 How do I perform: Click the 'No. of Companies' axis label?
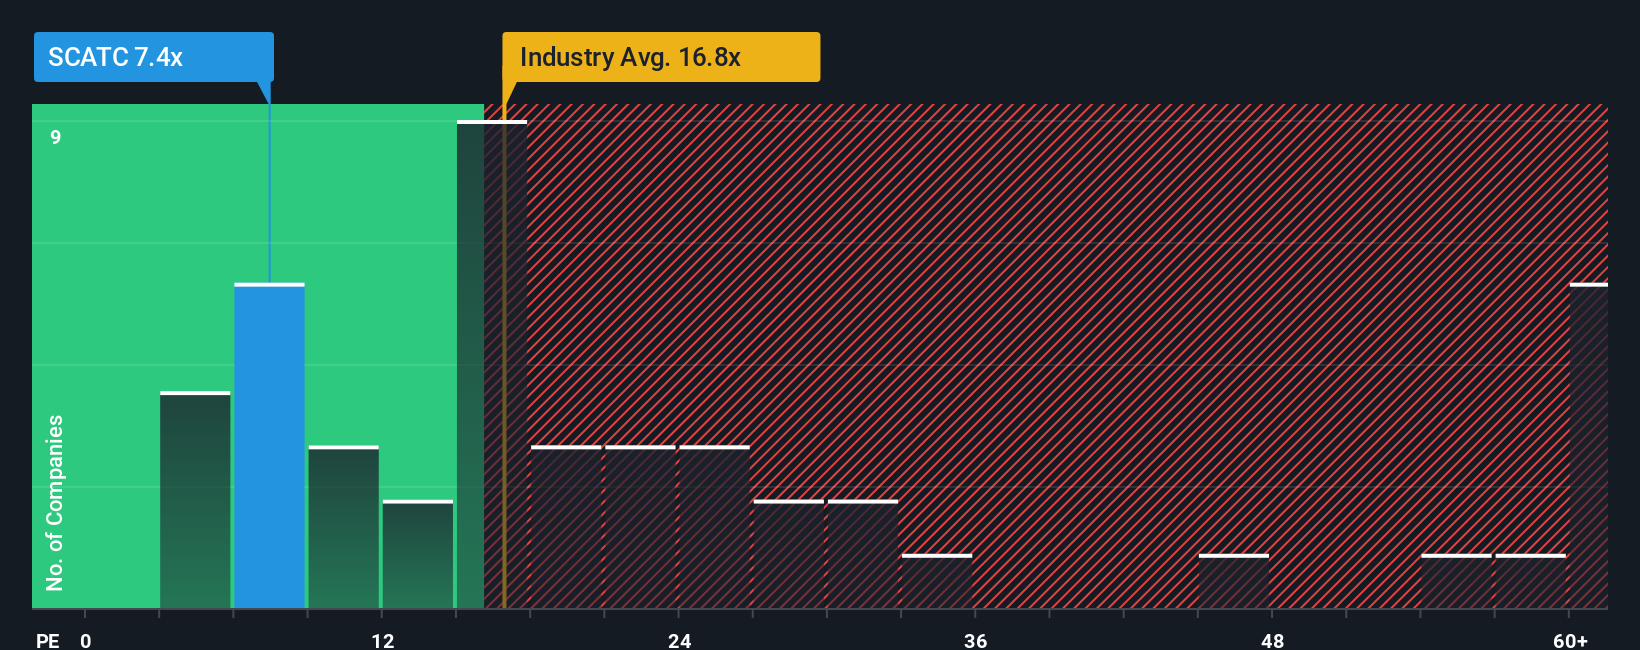pyautogui.click(x=55, y=502)
